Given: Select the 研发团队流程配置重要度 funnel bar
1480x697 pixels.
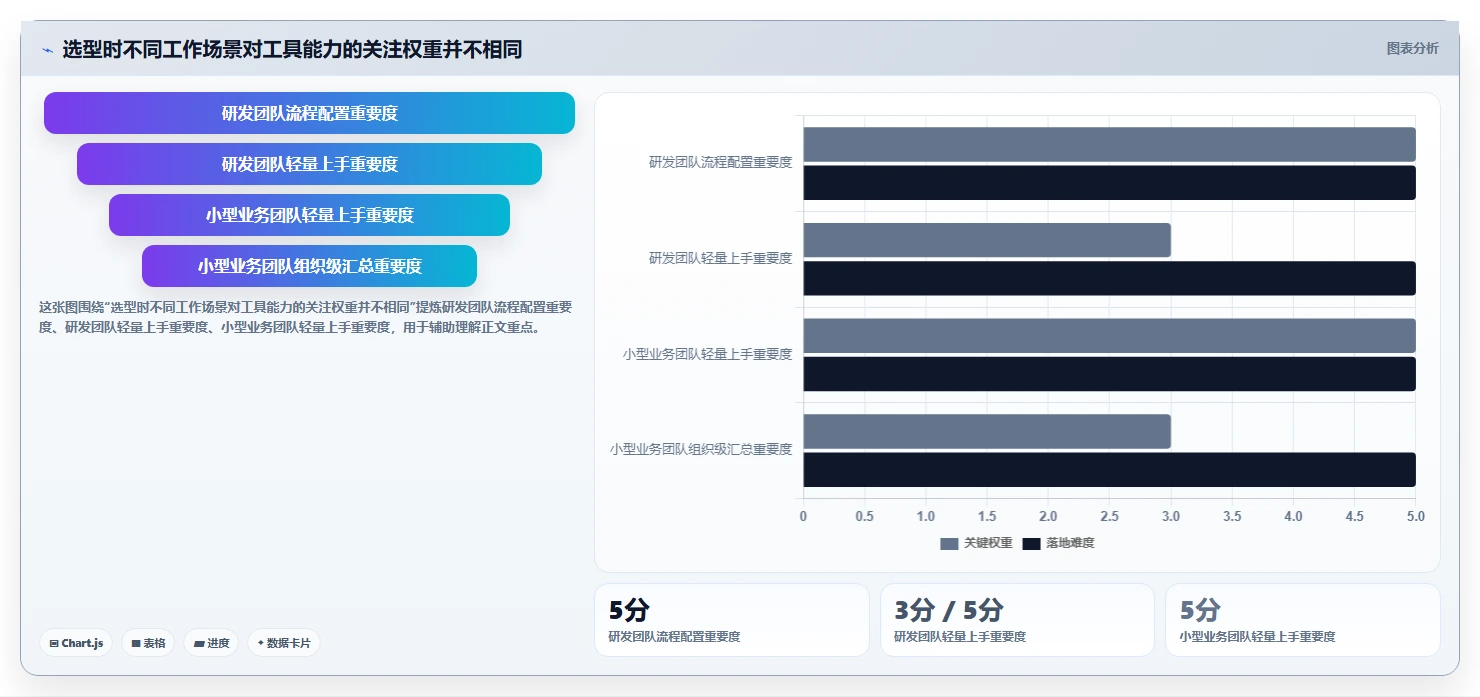Looking at the screenshot, I should pos(309,113).
